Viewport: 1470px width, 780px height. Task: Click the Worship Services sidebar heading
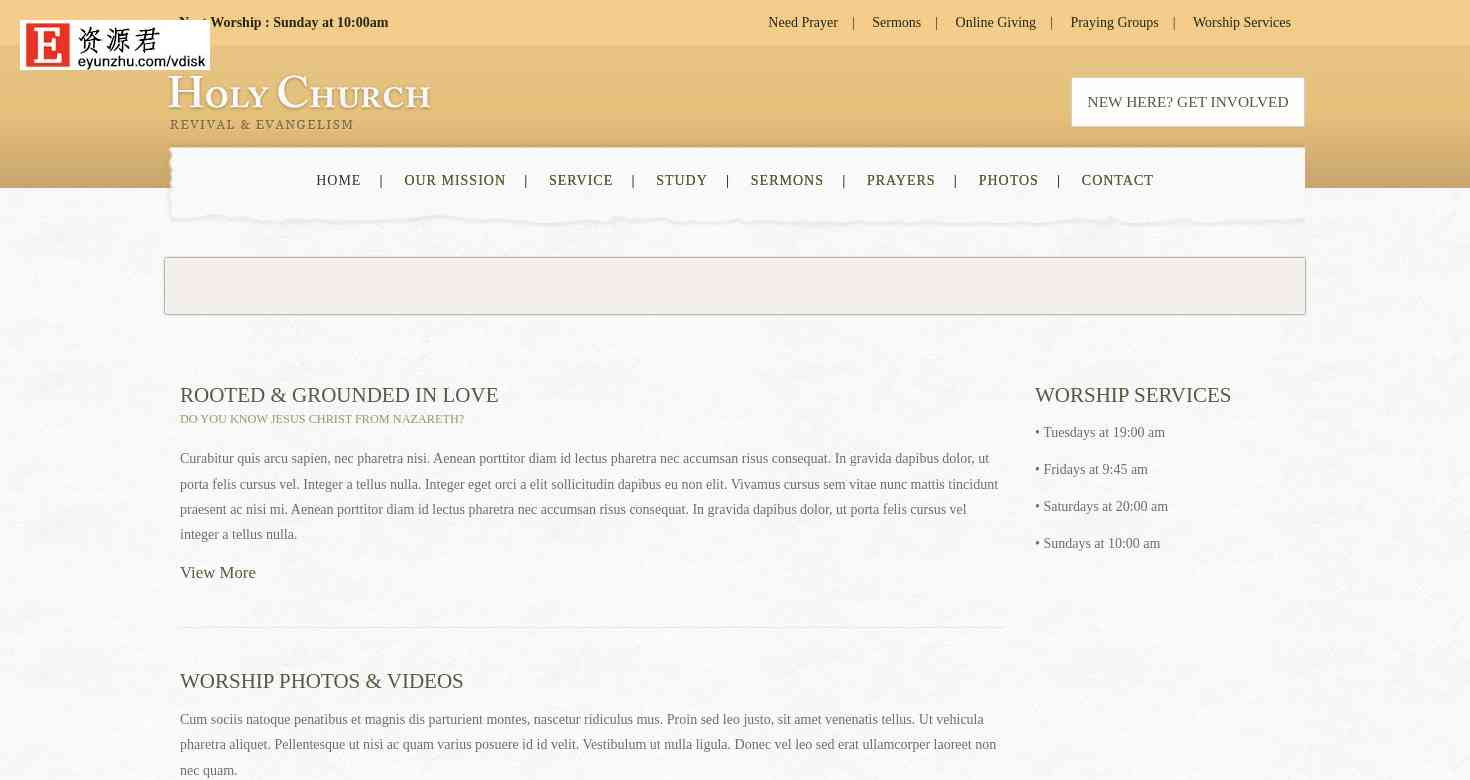[x=1133, y=395]
